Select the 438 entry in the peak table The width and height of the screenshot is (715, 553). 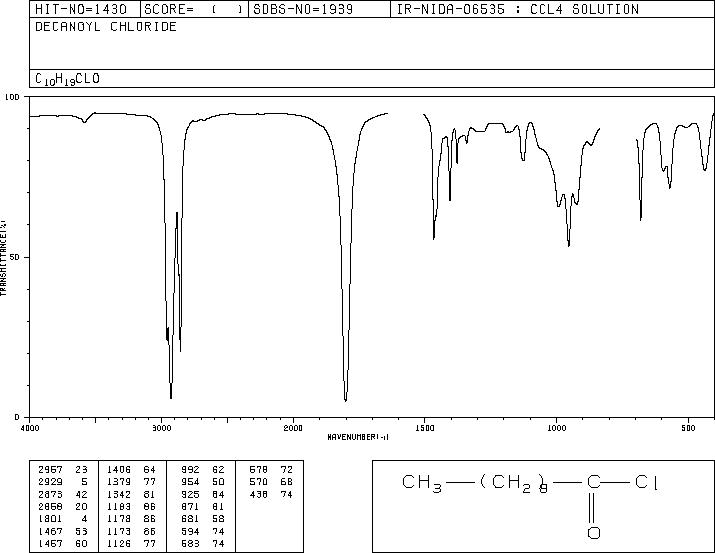point(271,494)
